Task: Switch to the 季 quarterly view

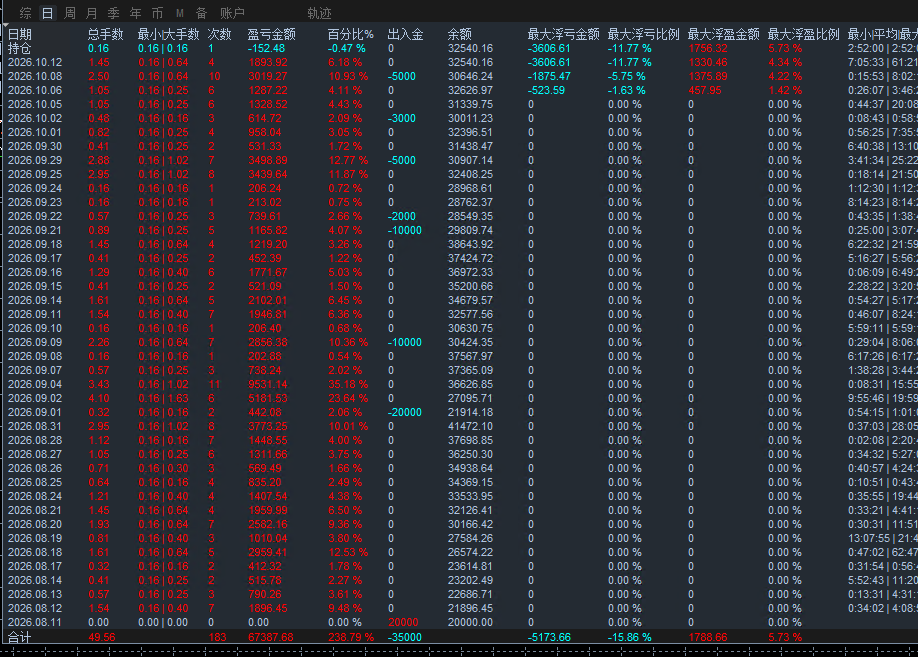Action: point(114,13)
